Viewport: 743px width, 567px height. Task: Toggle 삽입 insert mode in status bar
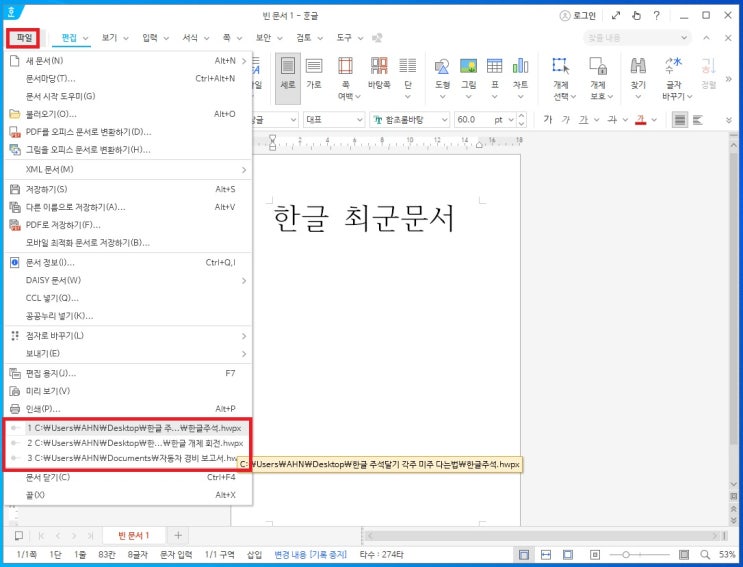[254, 554]
